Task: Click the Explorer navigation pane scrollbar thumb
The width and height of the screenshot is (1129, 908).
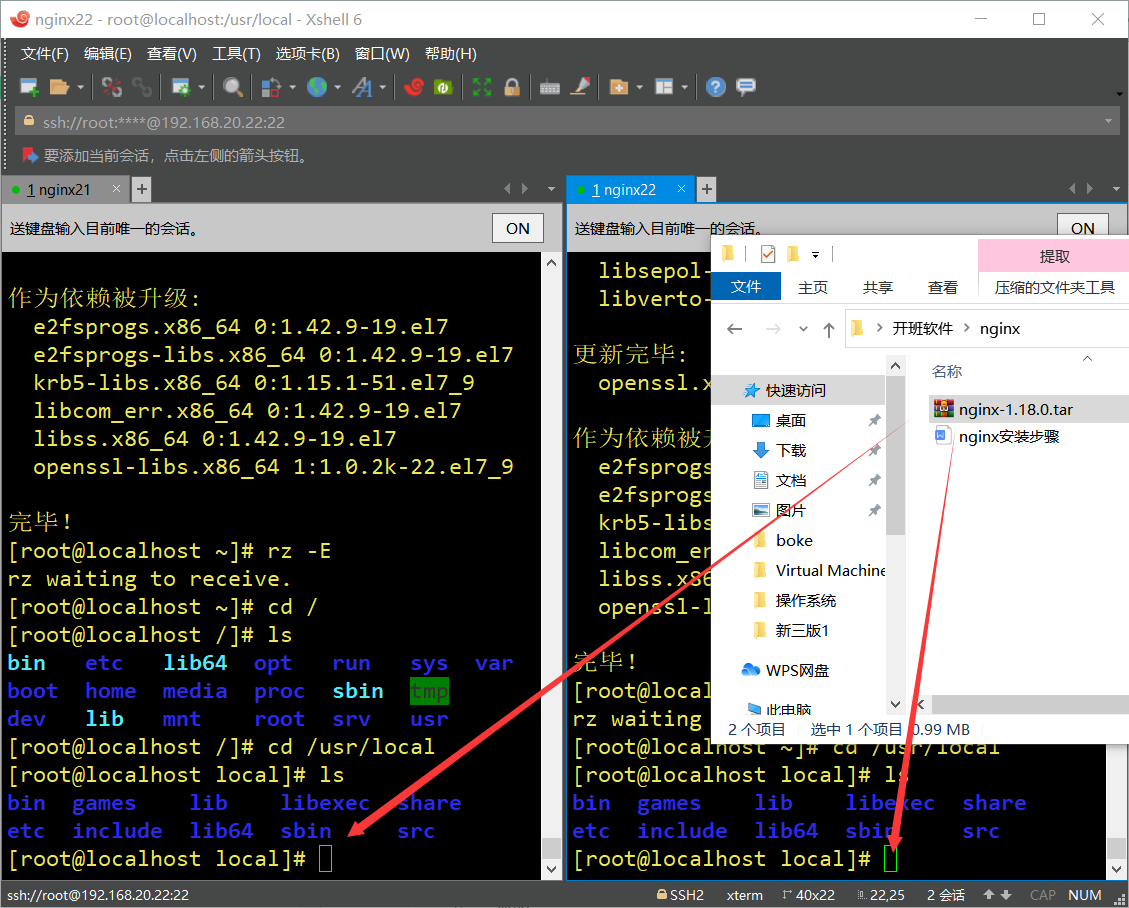Action: [895, 455]
